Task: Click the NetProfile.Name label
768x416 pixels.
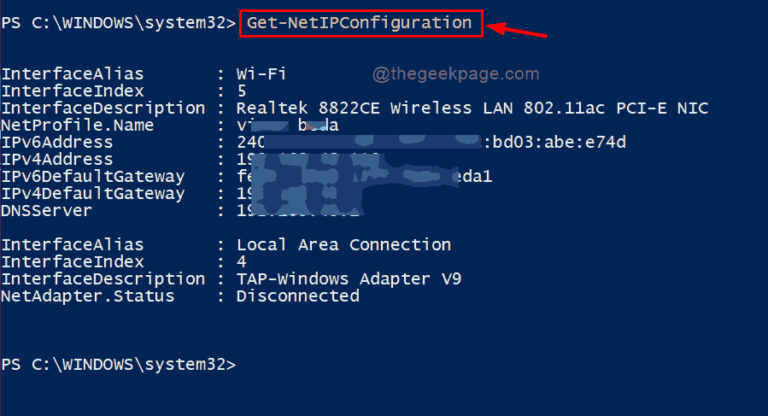Action: 77,125
